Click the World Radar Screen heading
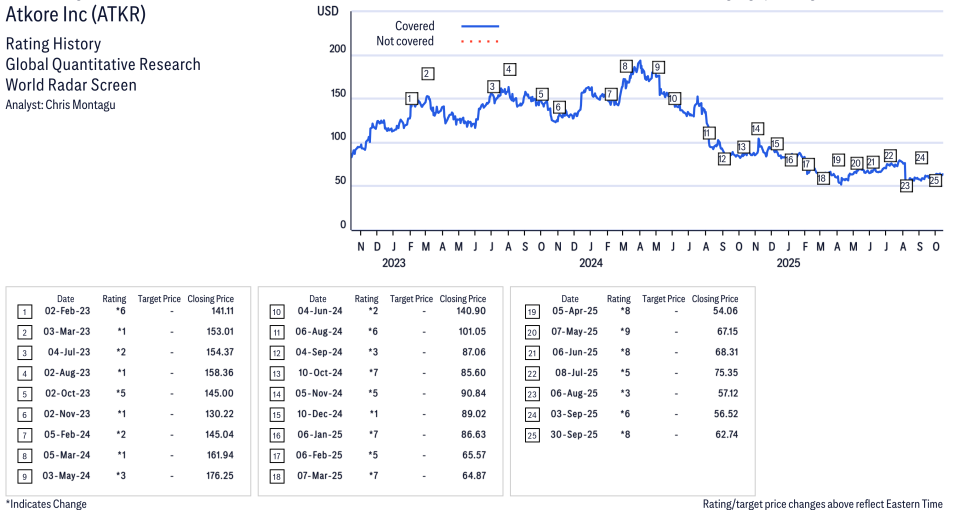Image resolution: width=954 pixels, height=510 pixels. pos(71,85)
